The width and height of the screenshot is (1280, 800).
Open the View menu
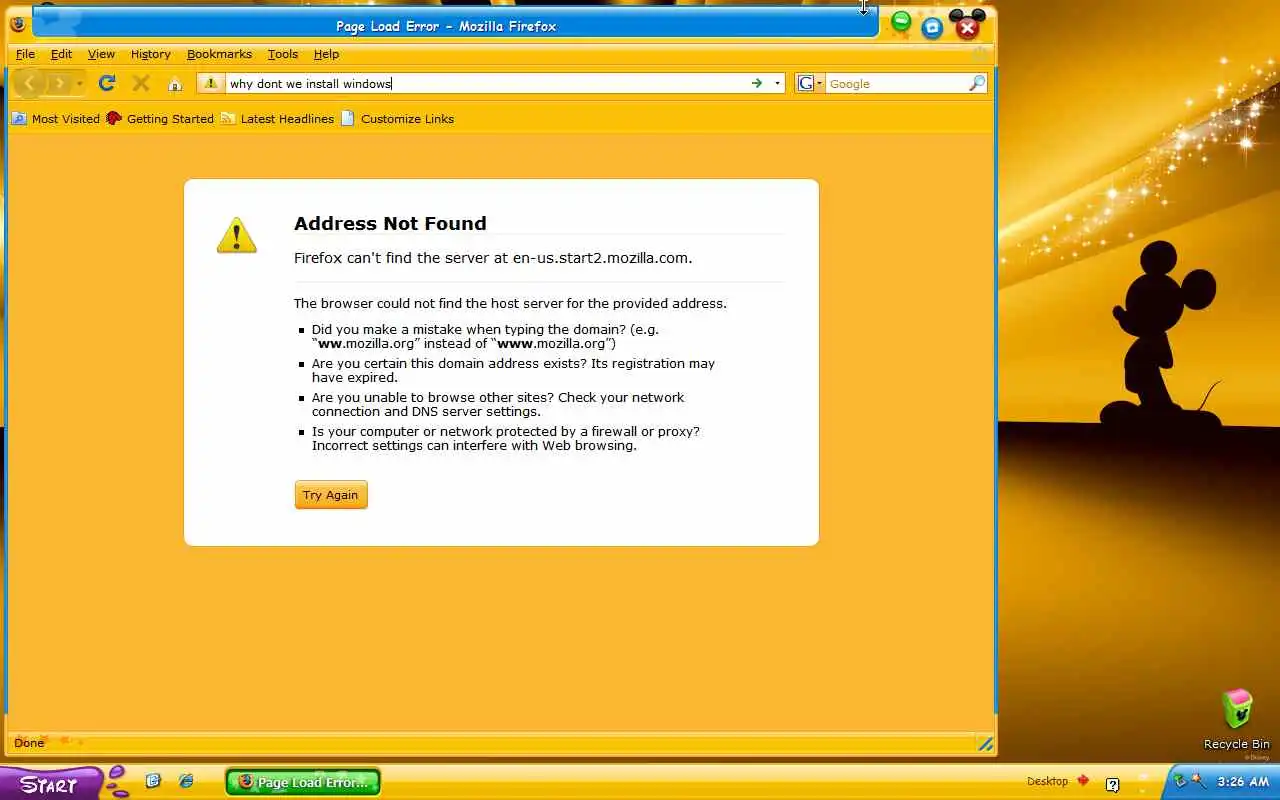101,54
